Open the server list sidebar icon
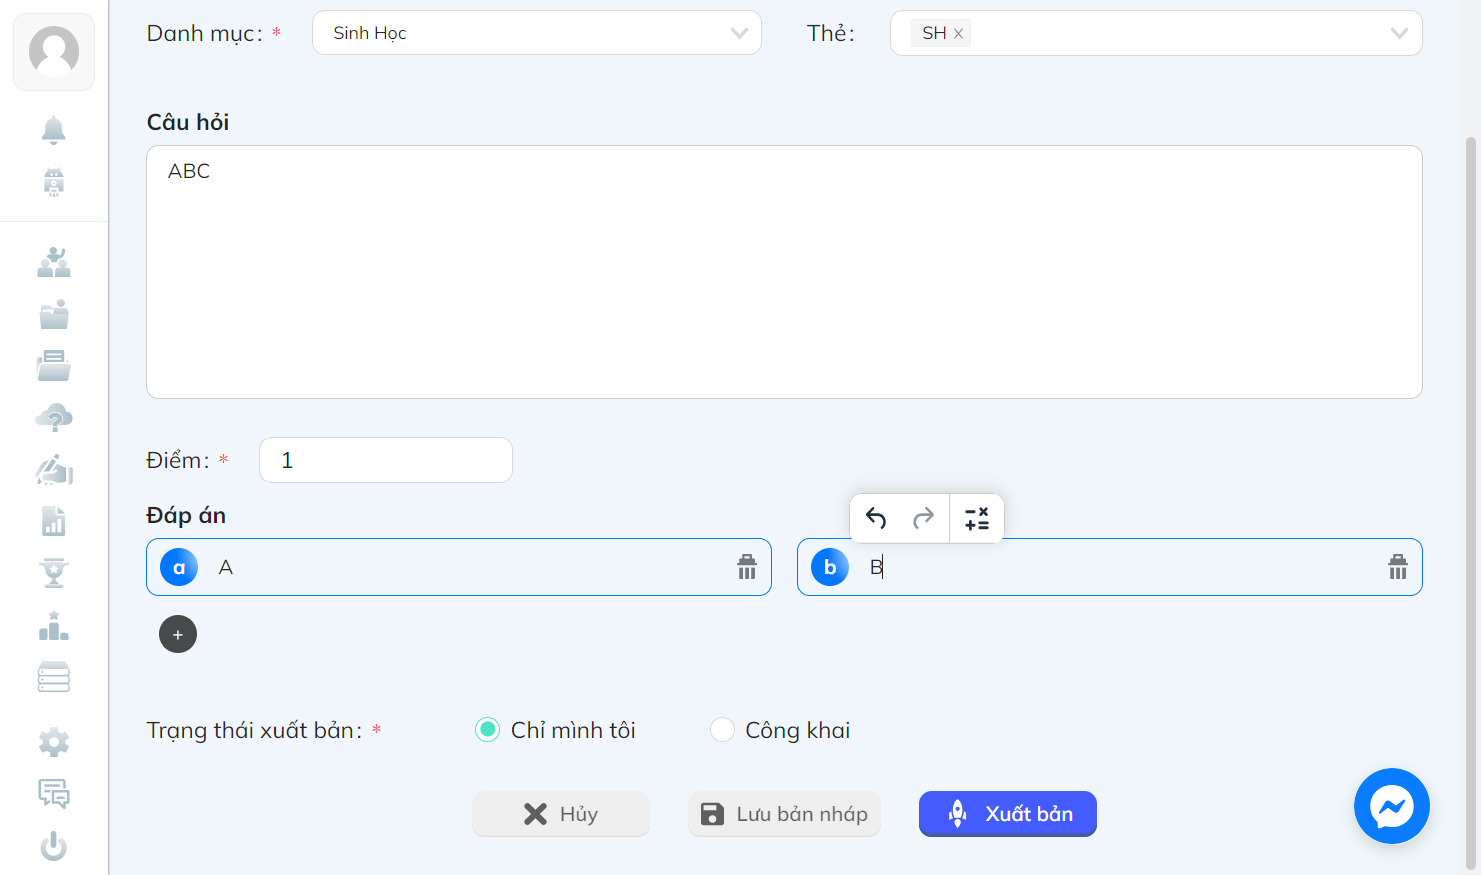The image size is (1481, 875). pyautogui.click(x=54, y=678)
